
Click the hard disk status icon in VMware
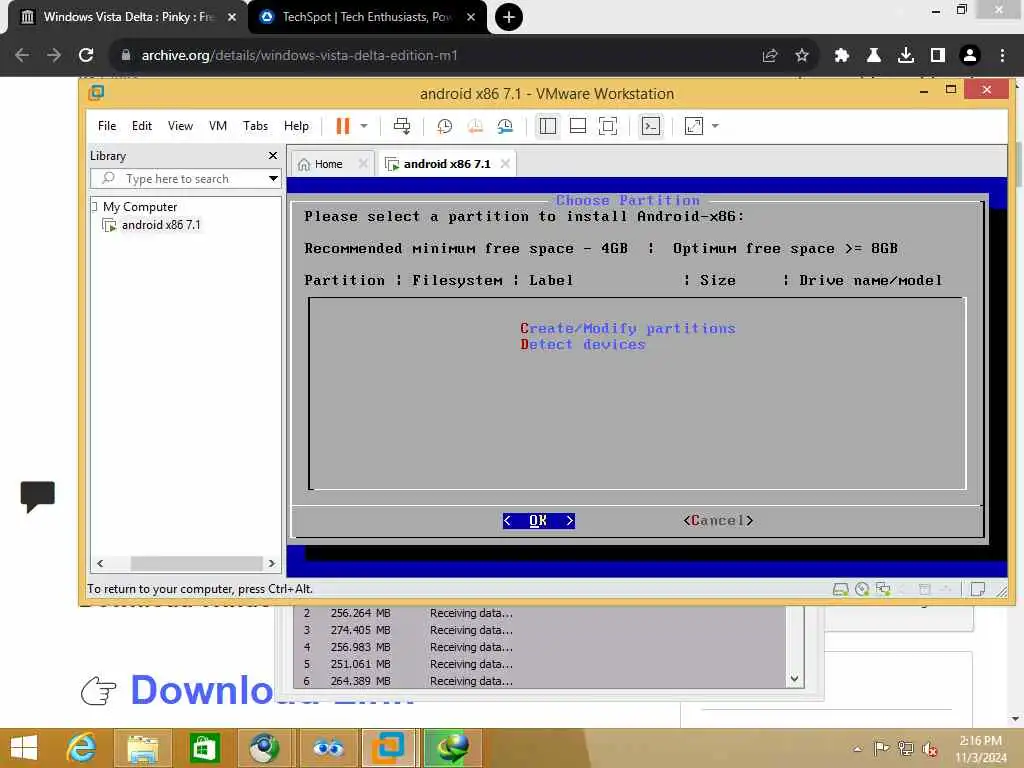[x=840, y=590]
